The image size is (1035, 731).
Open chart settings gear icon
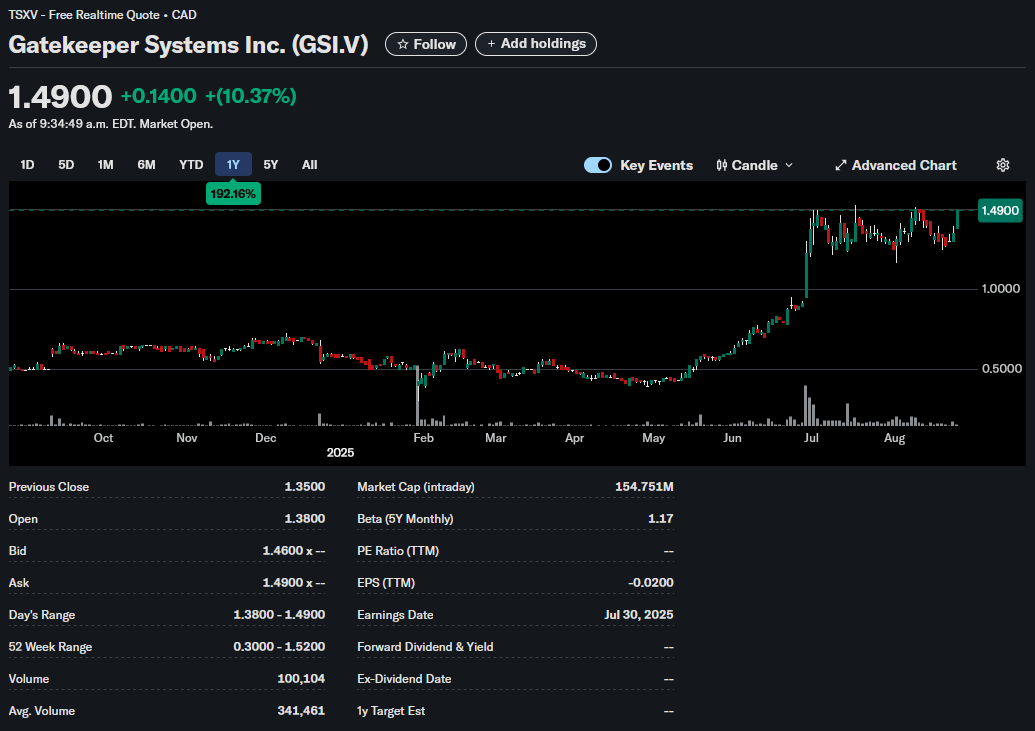(x=1003, y=165)
